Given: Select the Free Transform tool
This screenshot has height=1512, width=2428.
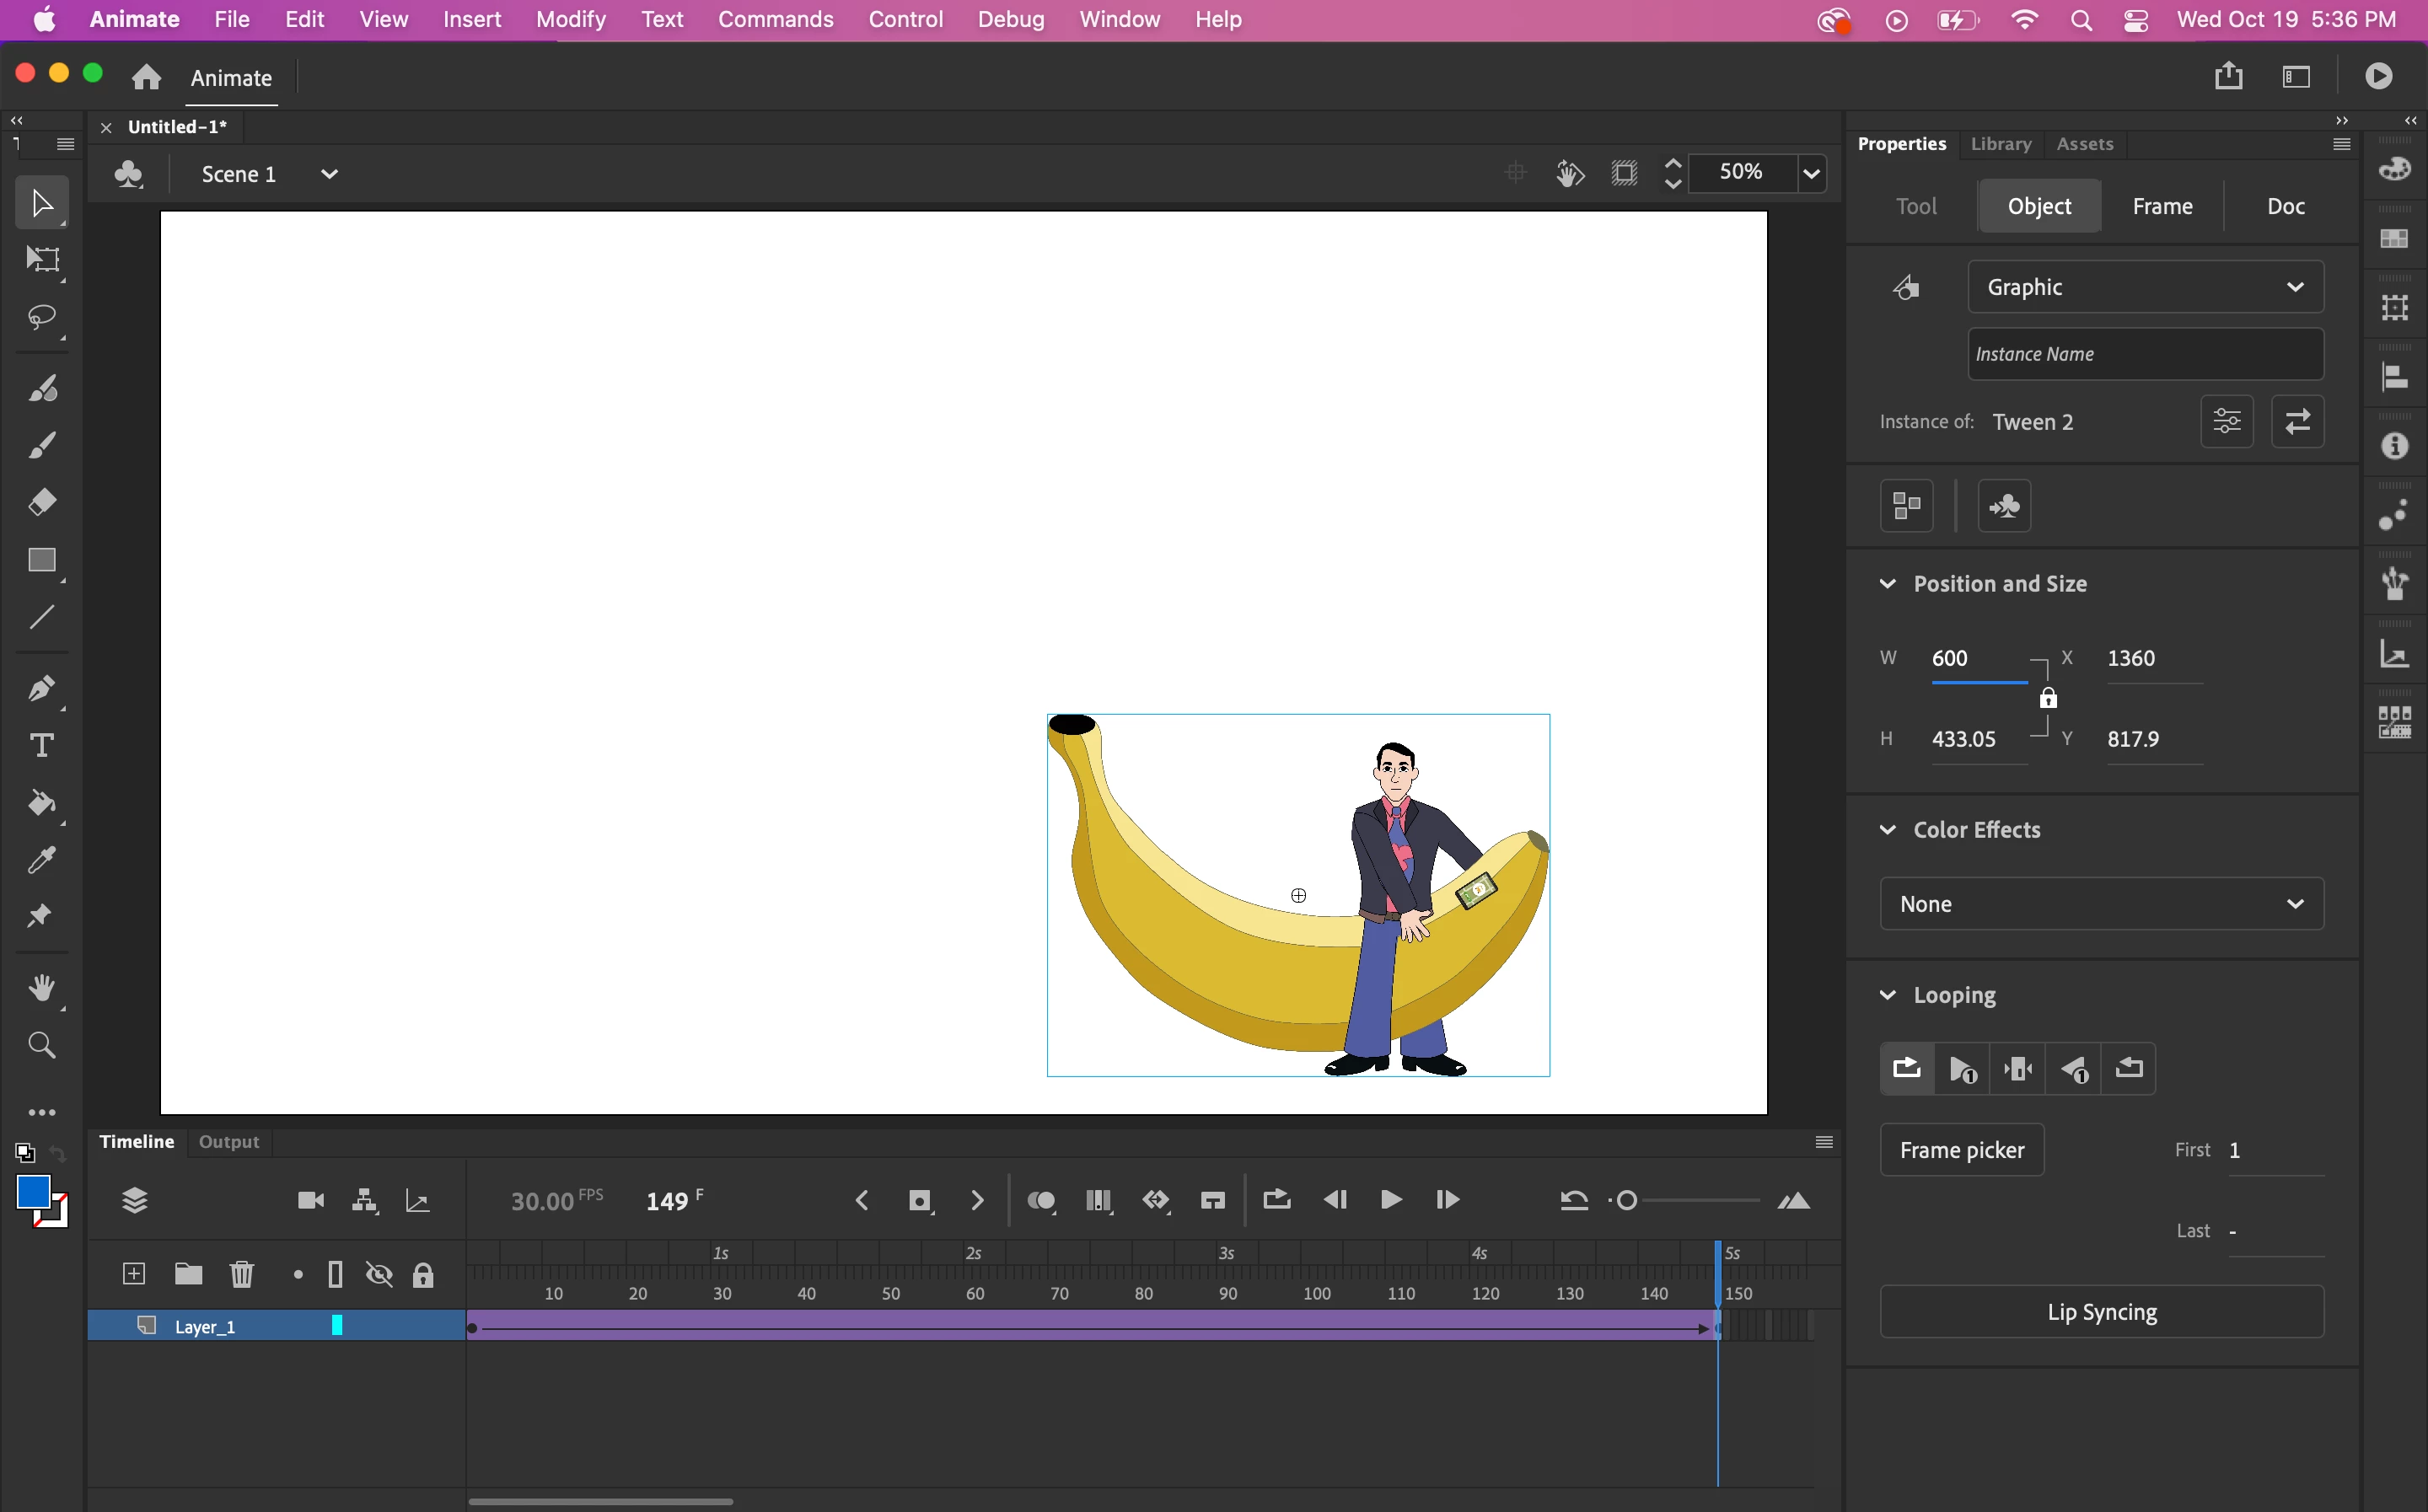Looking at the screenshot, I should (41, 260).
